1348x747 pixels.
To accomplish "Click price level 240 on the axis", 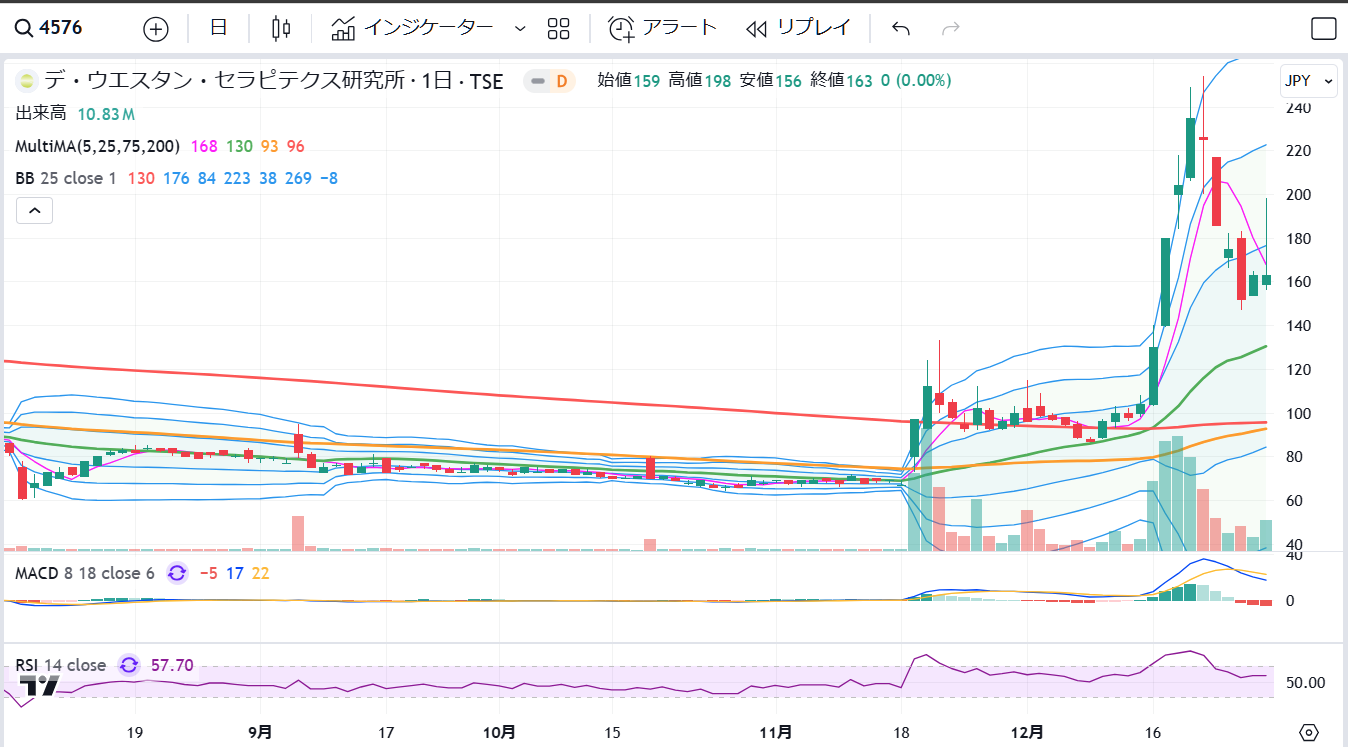I will pyautogui.click(x=1299, y=107).
